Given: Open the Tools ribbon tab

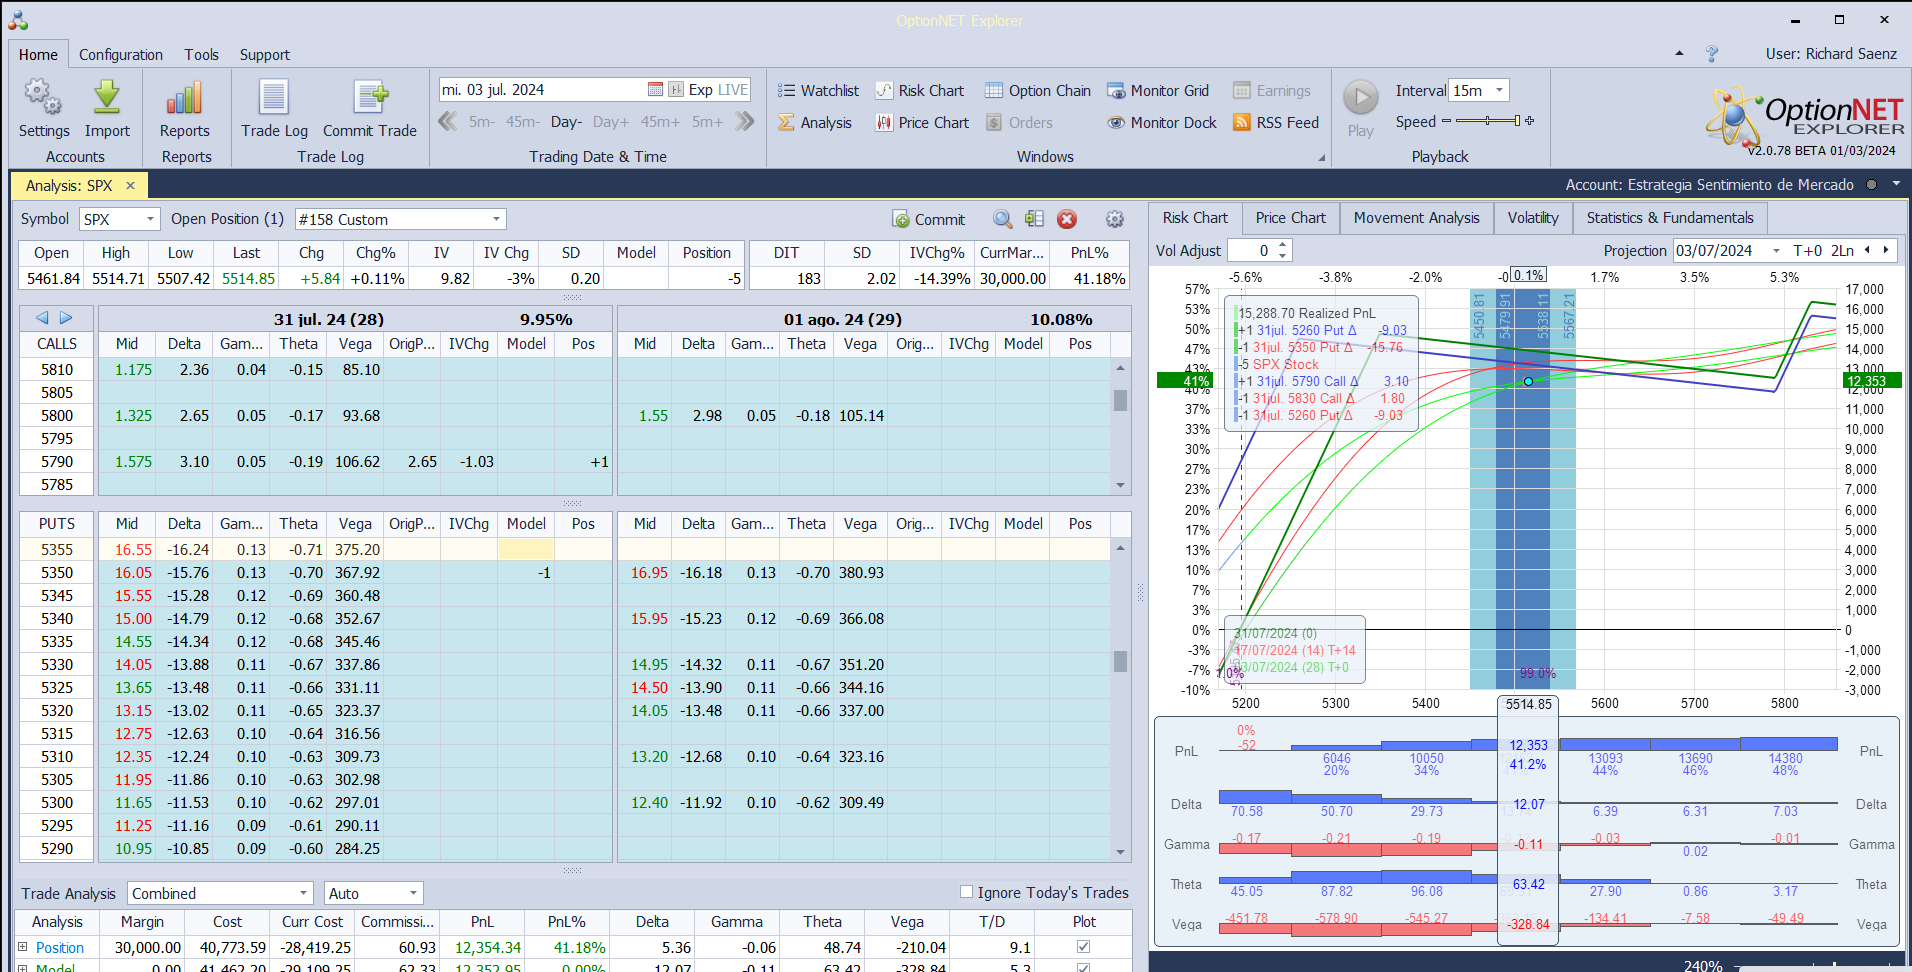Looking at the screenshot, I should pyautogui.click(x=201, y=55).
